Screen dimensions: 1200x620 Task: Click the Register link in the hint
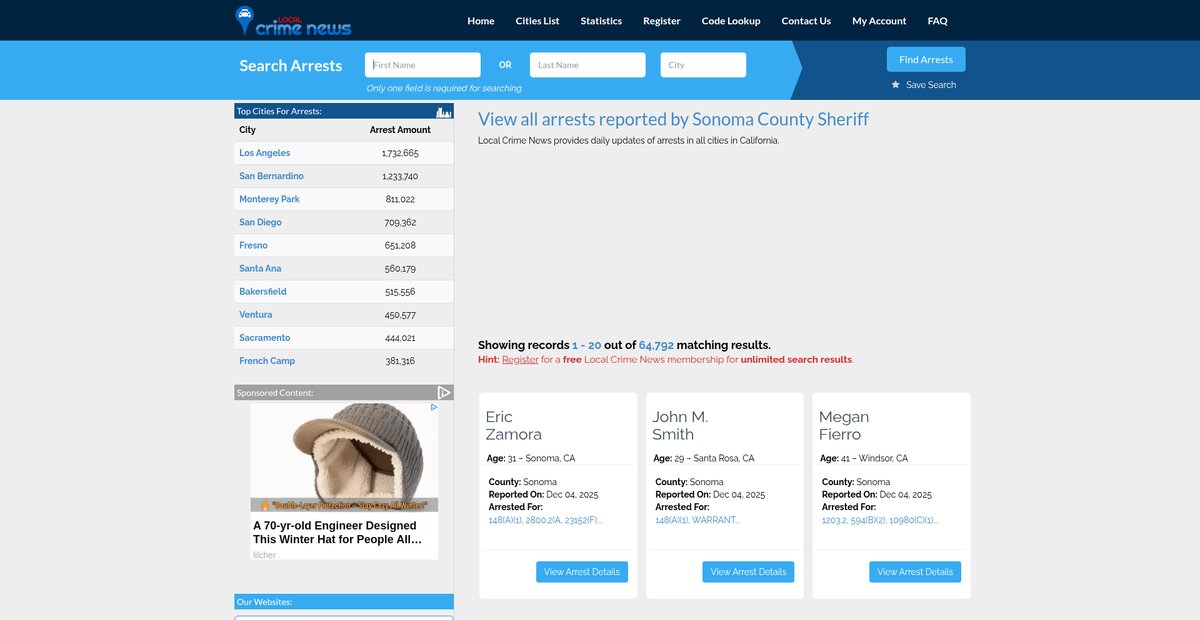click(520, 359)
